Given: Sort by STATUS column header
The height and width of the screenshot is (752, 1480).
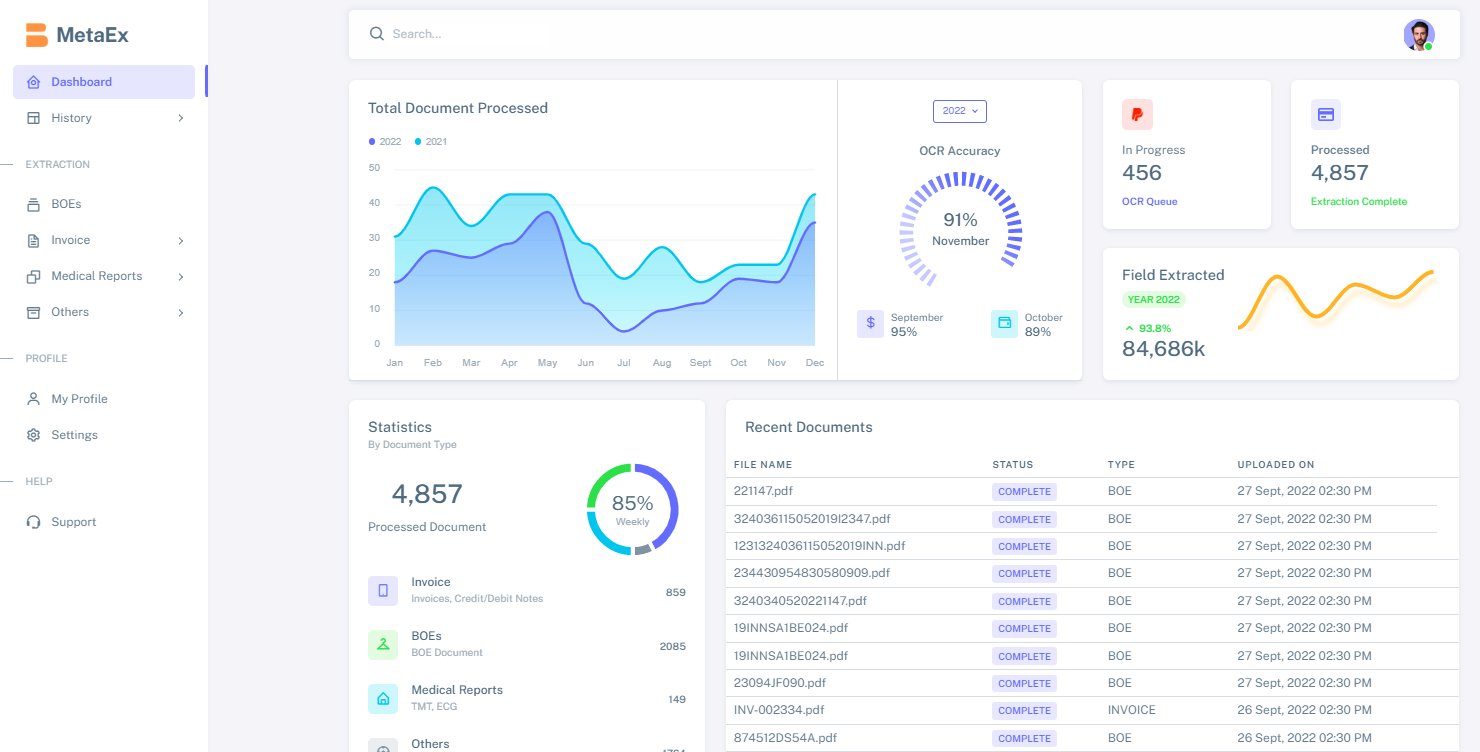Looking at the screenshot, I should pyautogui.click(x=1013, y=465).
